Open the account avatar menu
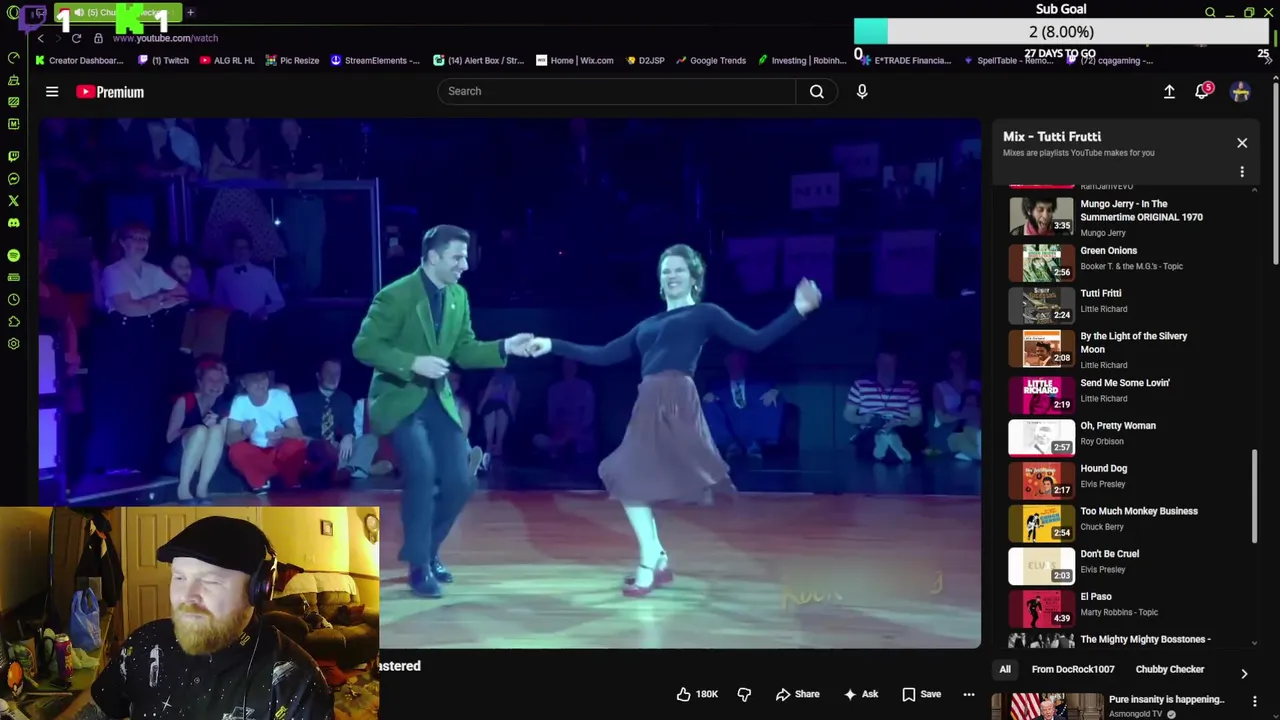This screenshot has width=1280, height=720. click(x=1240, y=92)
